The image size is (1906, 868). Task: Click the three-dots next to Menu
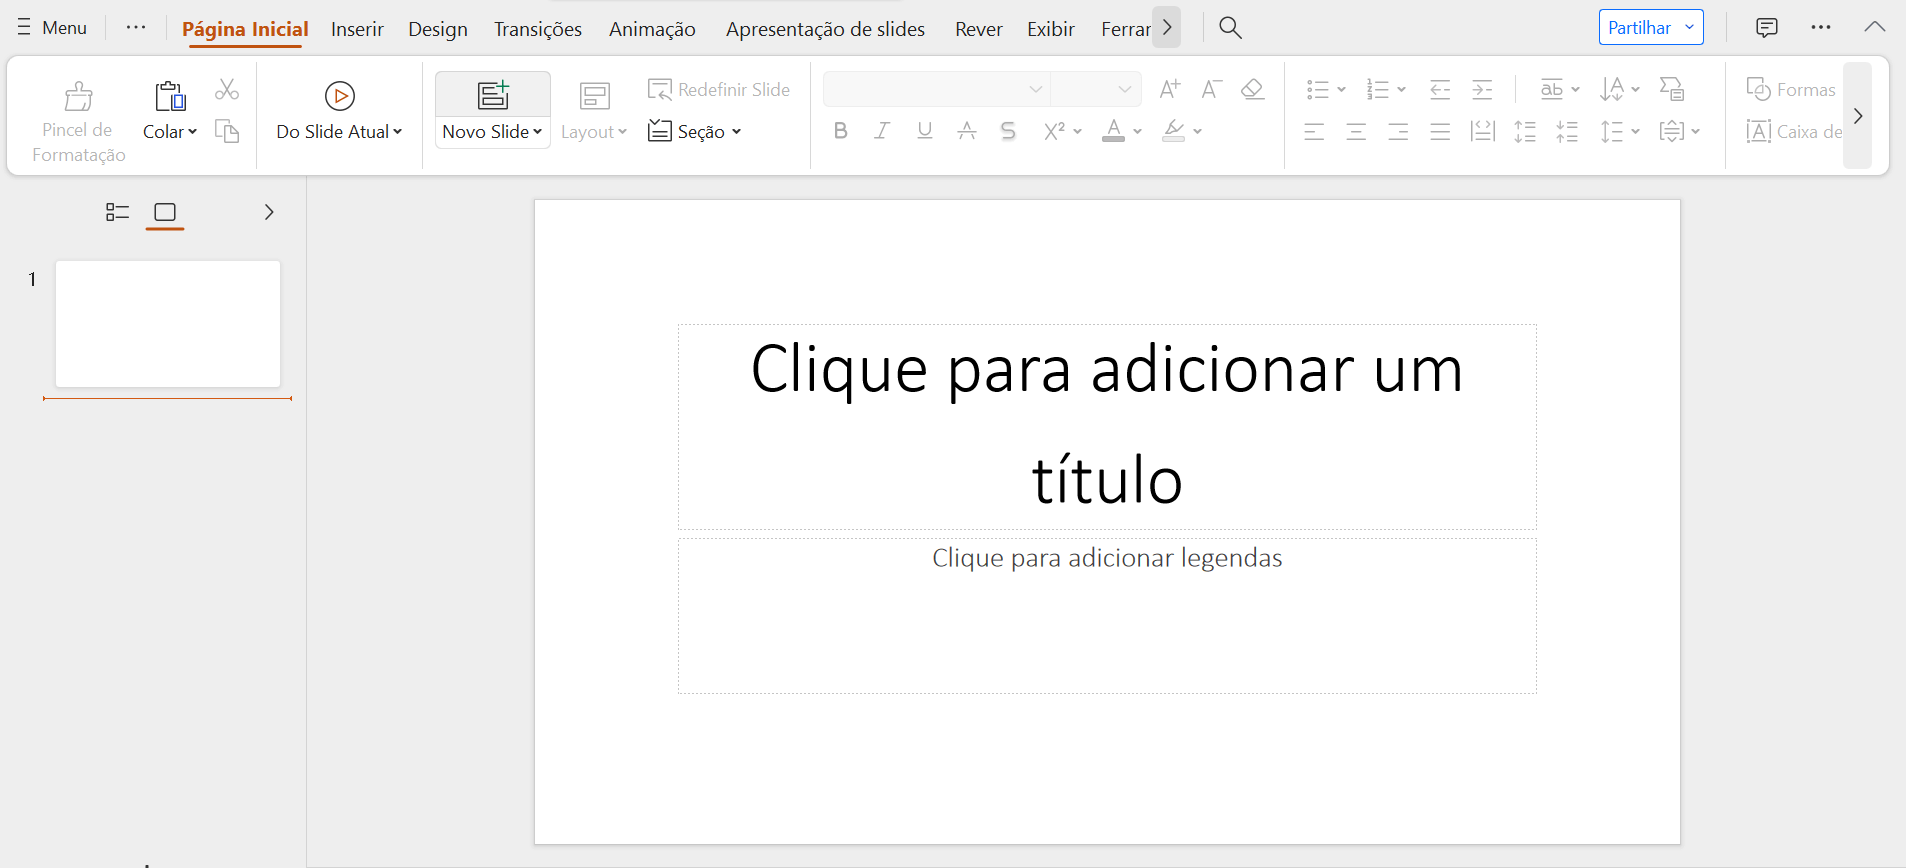tap(136, 28)
